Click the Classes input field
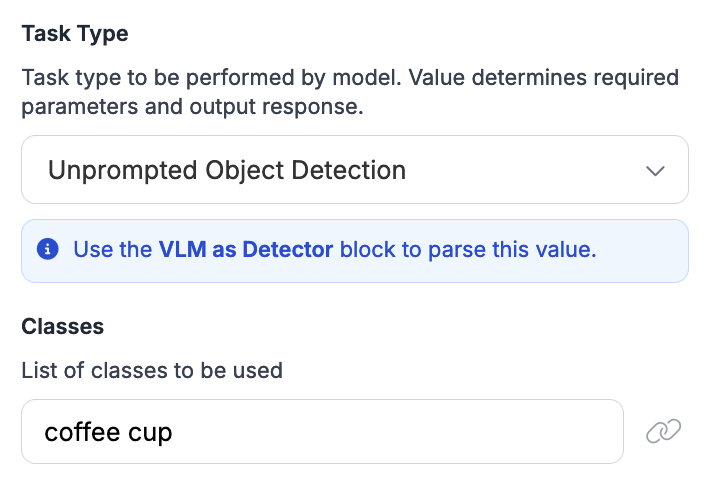Viewport: 710px width, 490px height. coord(322,432)
